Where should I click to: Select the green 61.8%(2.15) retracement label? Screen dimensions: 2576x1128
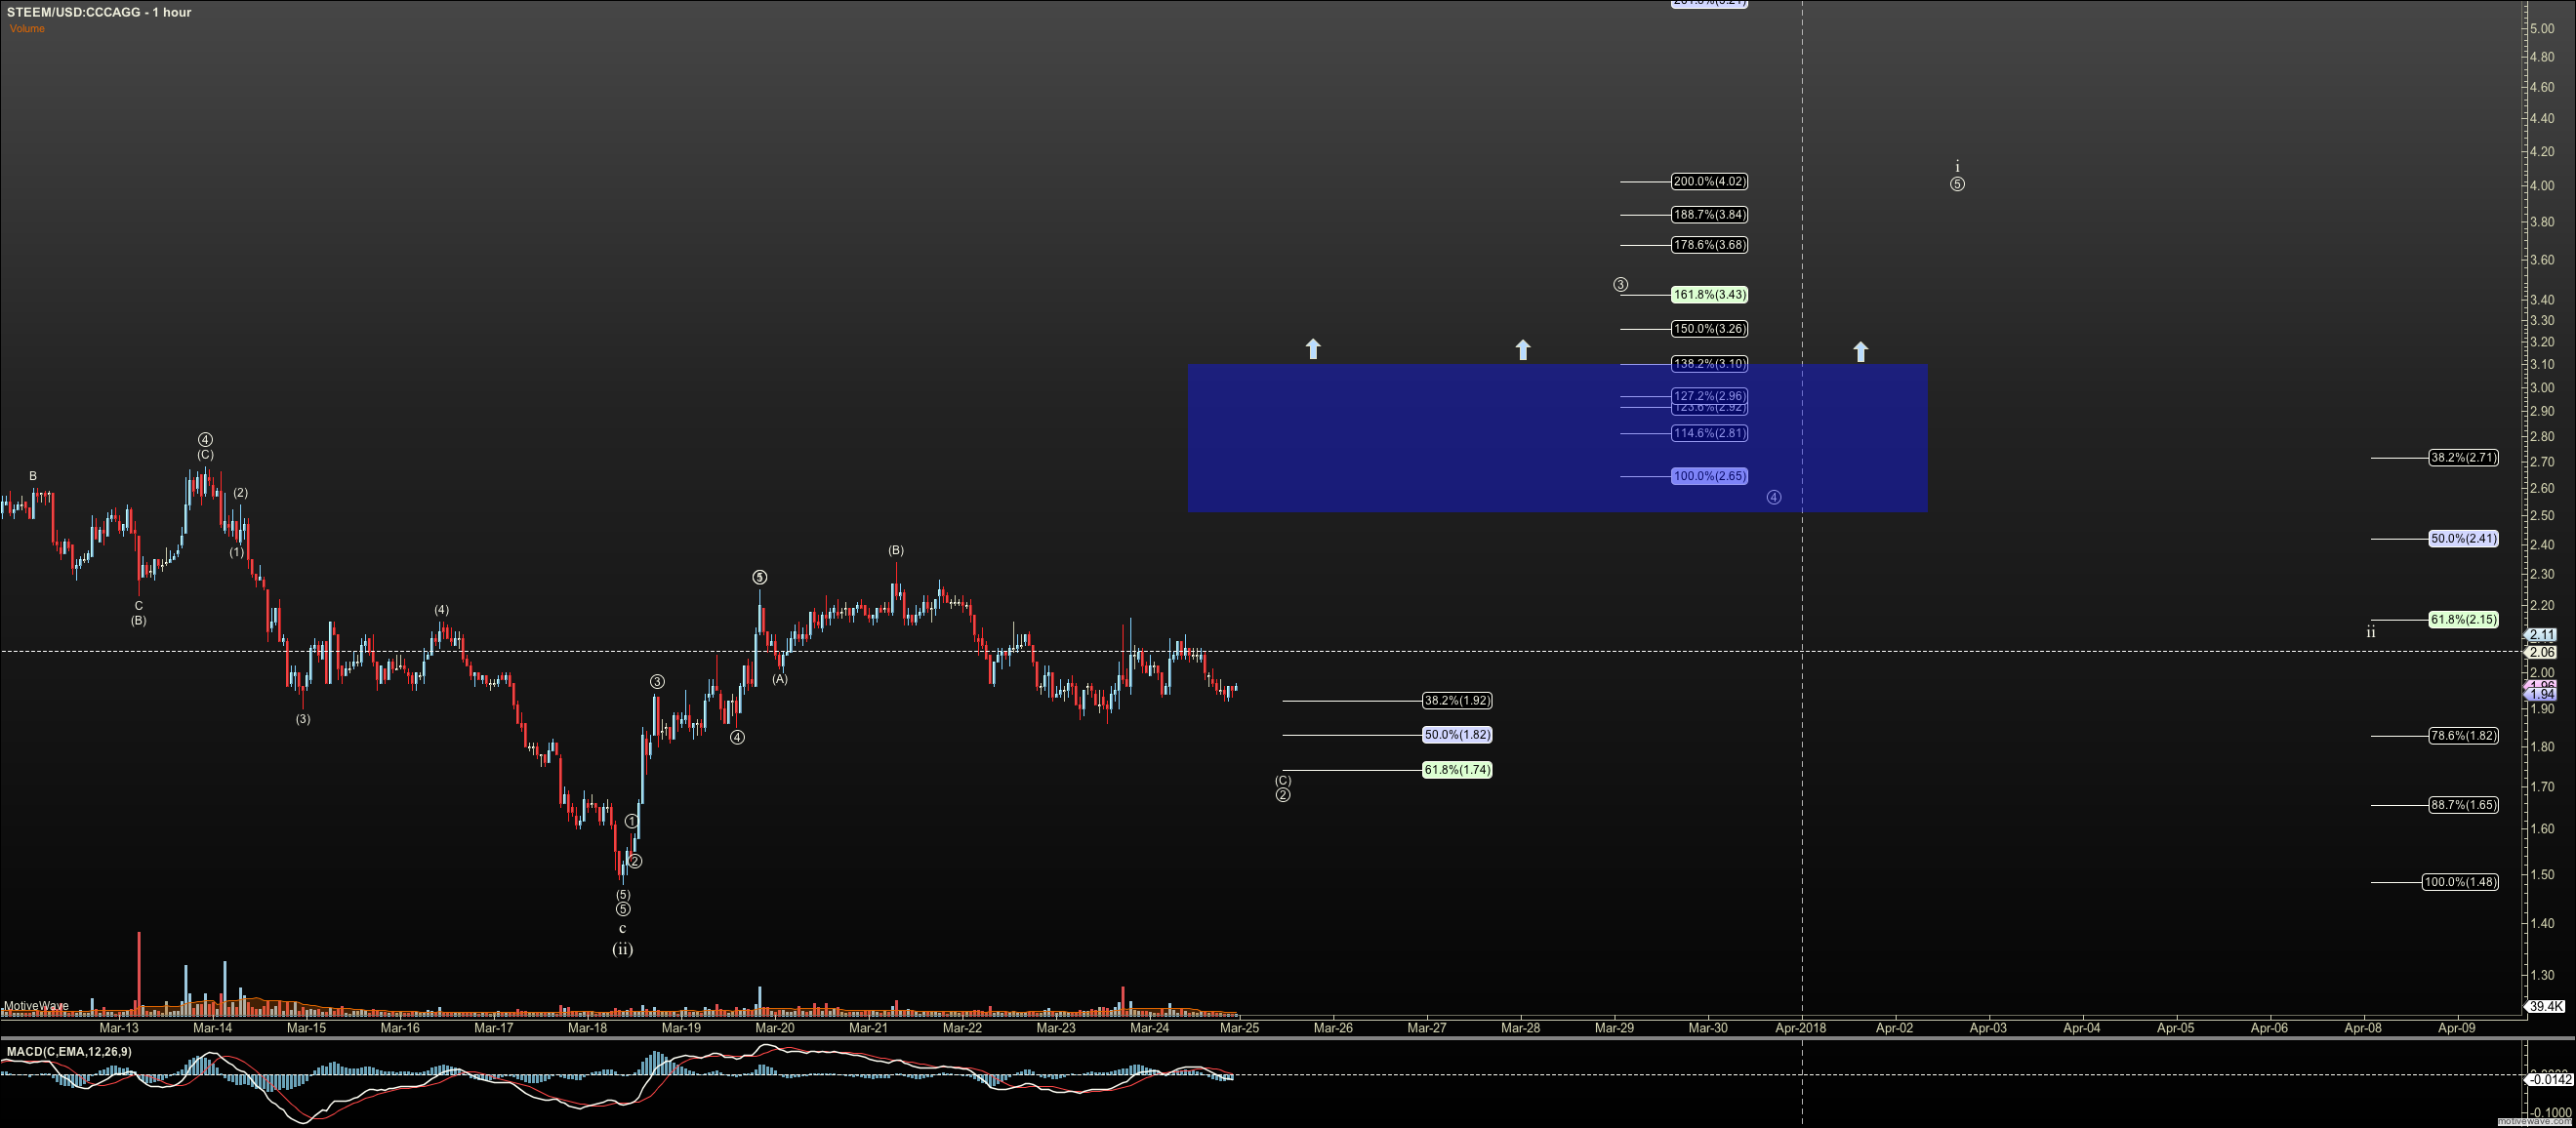2464,620
